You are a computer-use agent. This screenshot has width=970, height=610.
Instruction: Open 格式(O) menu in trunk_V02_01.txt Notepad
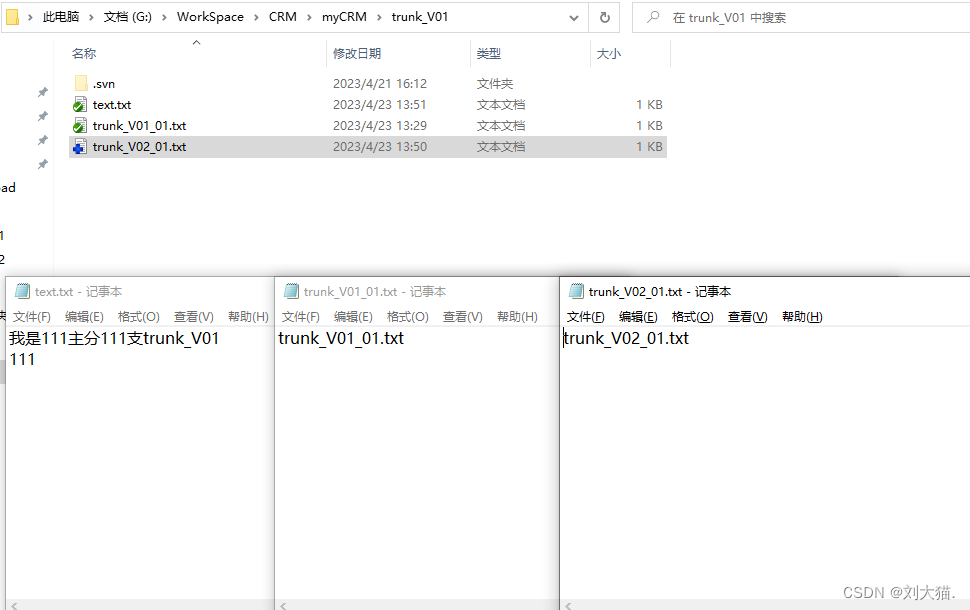pyautogui.click(x=692, y=317)
